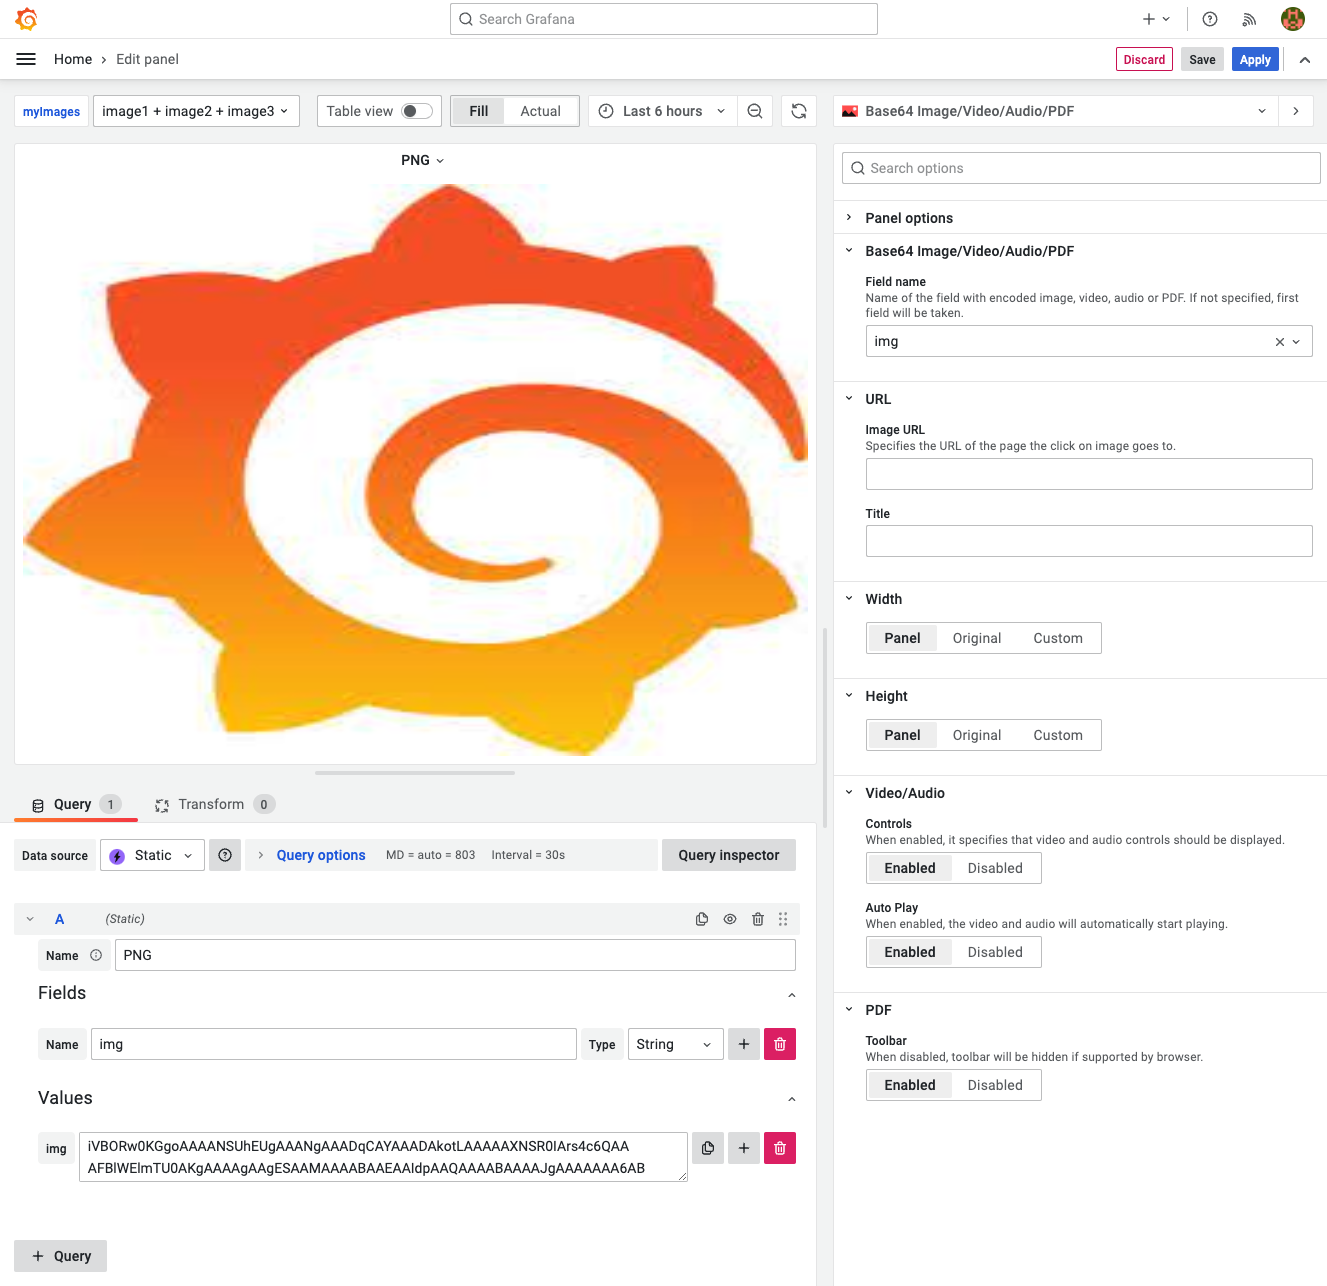The image size is (1327, 1286).
Task: Duplicate query A with copy icon
Action: pos(702,919)
